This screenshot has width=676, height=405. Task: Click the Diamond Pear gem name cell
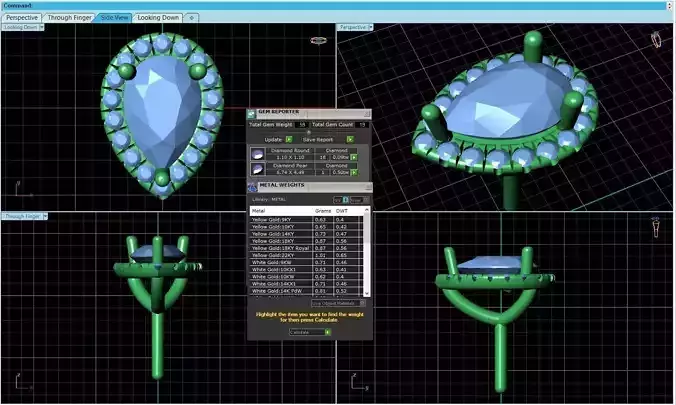[290, 166]
